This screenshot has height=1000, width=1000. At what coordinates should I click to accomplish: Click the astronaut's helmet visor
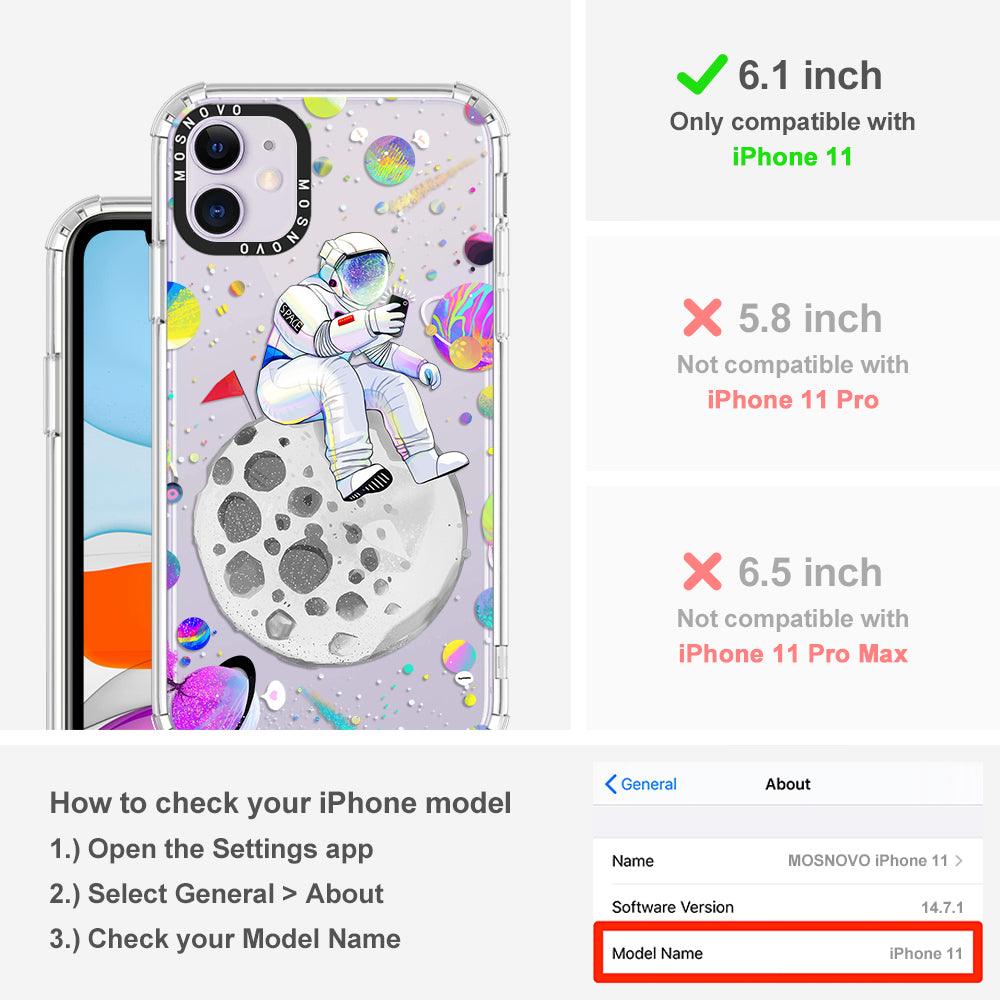click(x=364, y=272)
